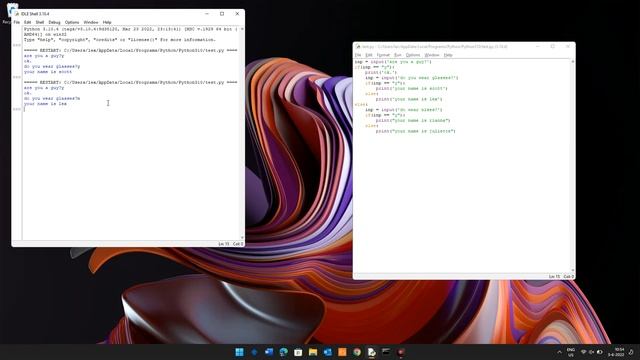The image size is (640, 360).
Task: Show hidden system tray icons
Action: point(560,352)
